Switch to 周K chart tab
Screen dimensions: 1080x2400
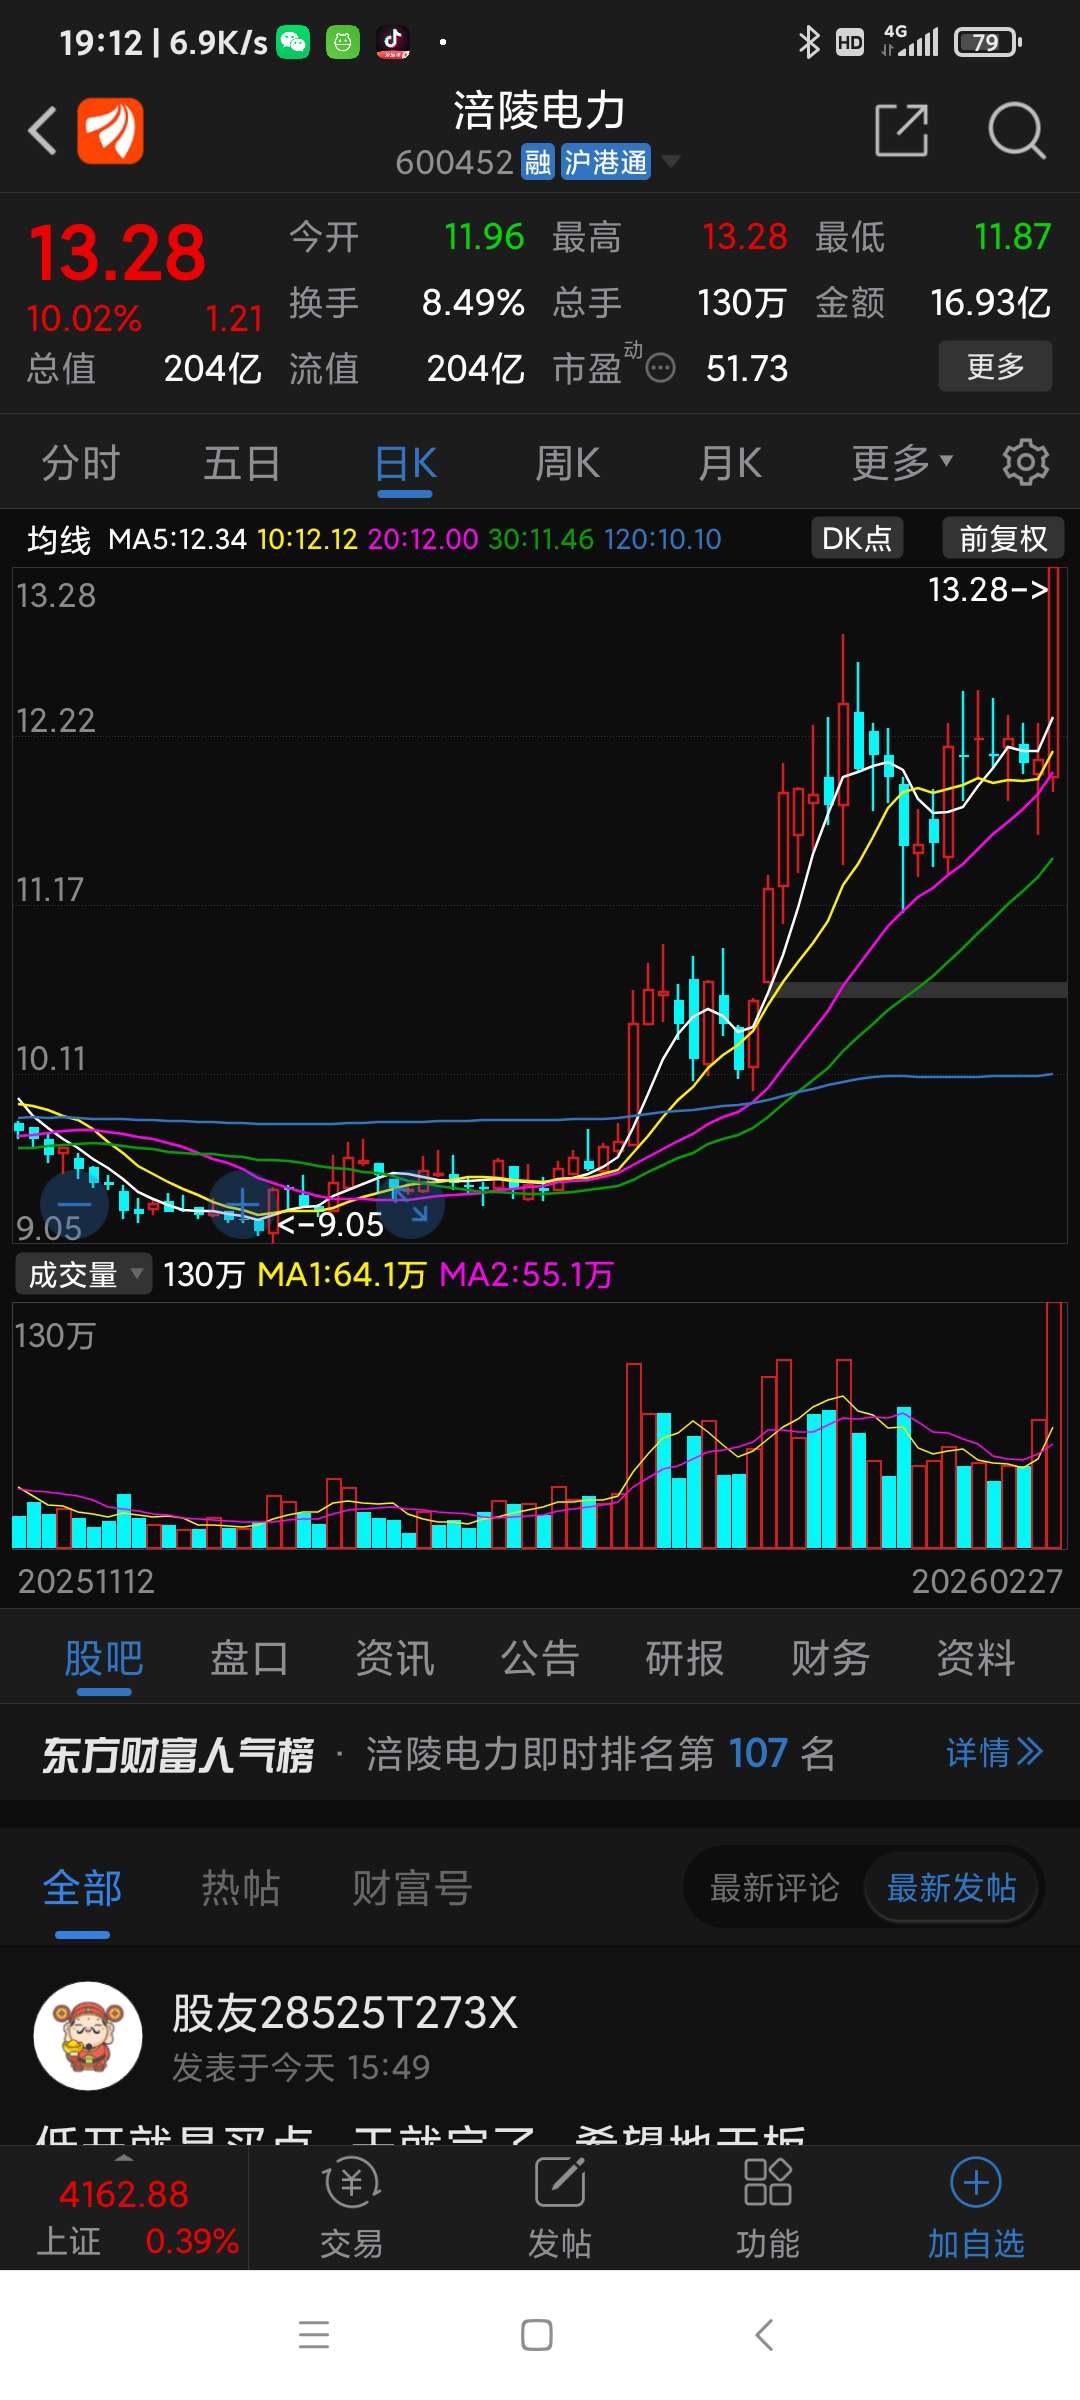(x=567, y=464)
